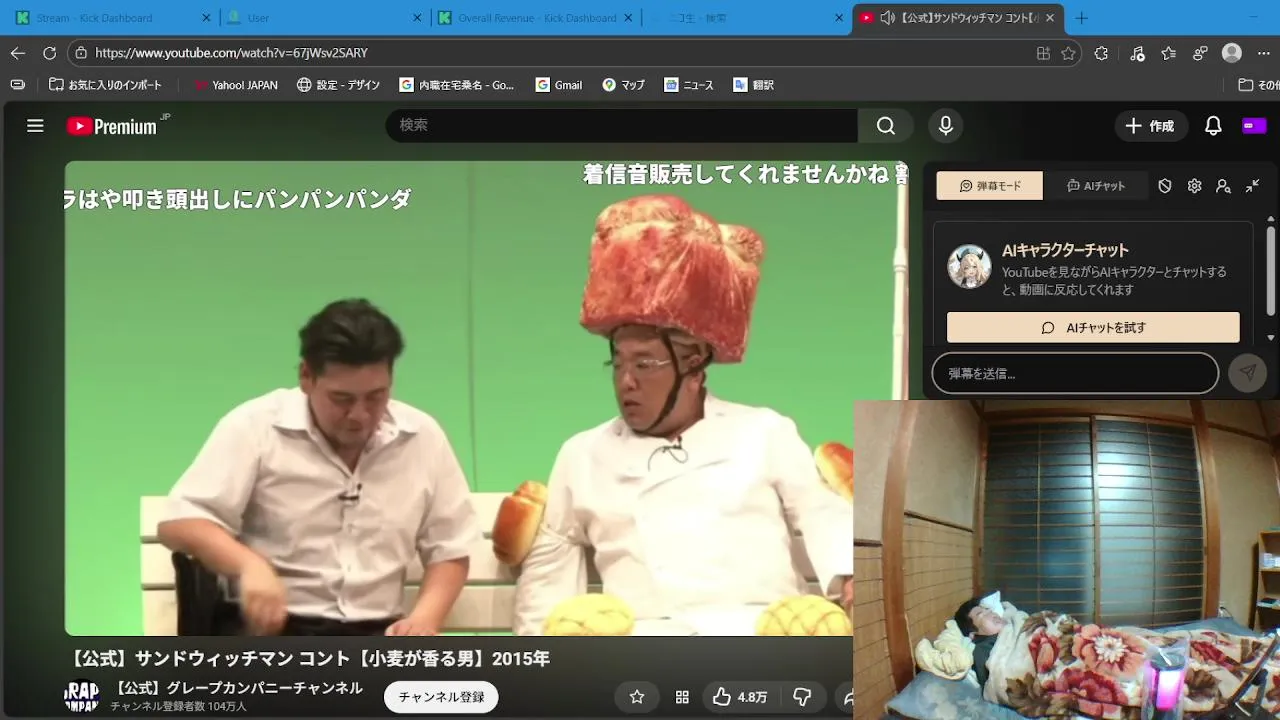Open browser extensions puzzle icon
This screenshot has height=720, width=1280.
[1101, 53]
